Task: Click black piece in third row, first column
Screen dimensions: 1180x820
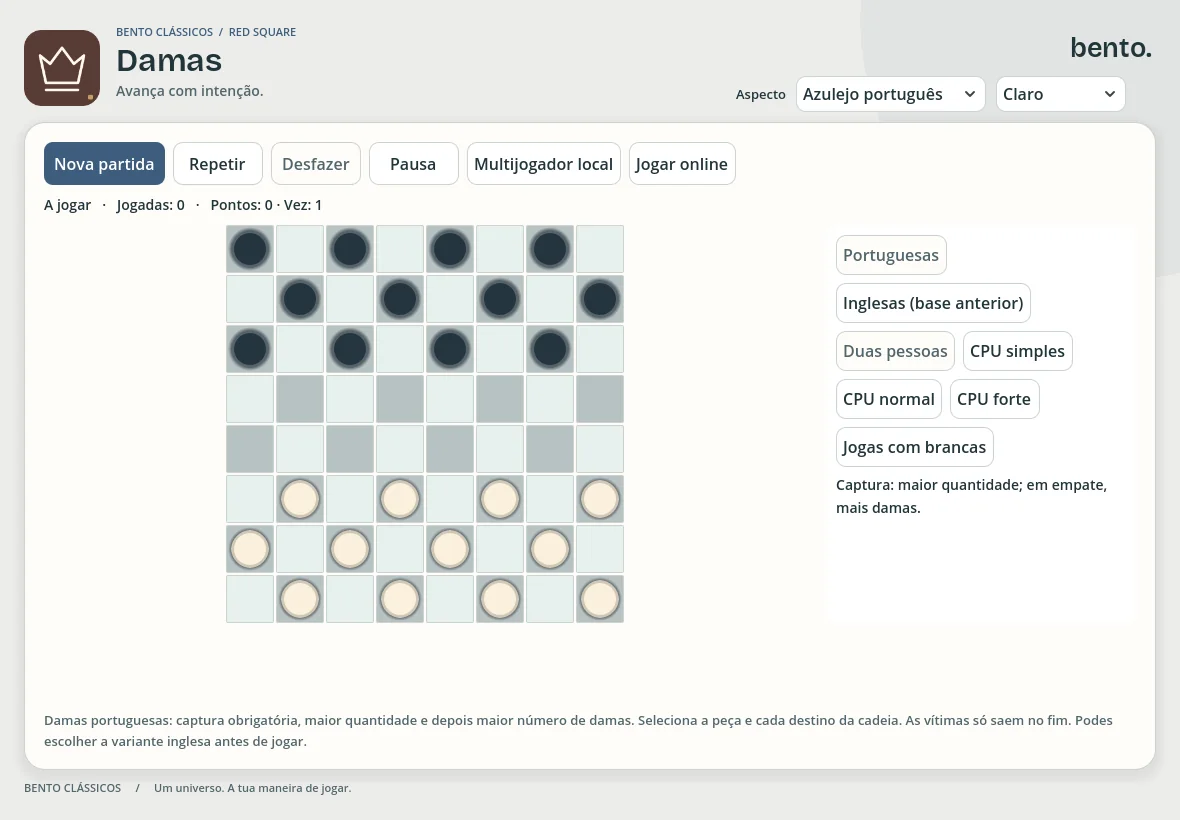Action: click(x=250, y=349)
